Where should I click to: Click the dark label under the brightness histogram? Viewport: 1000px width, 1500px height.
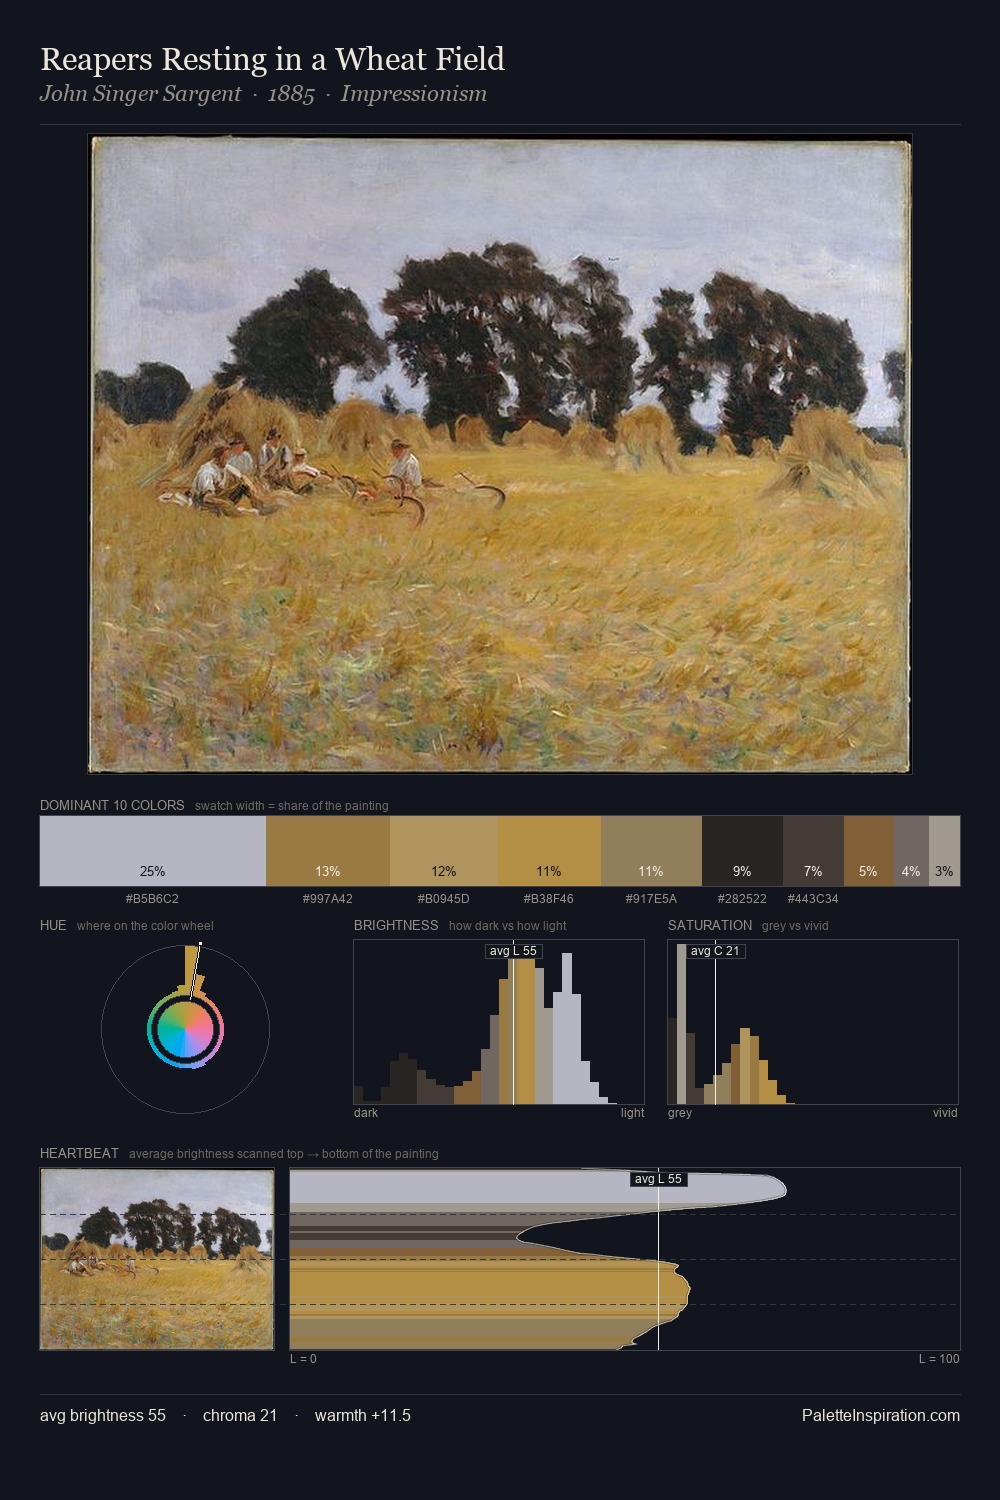366,1113
